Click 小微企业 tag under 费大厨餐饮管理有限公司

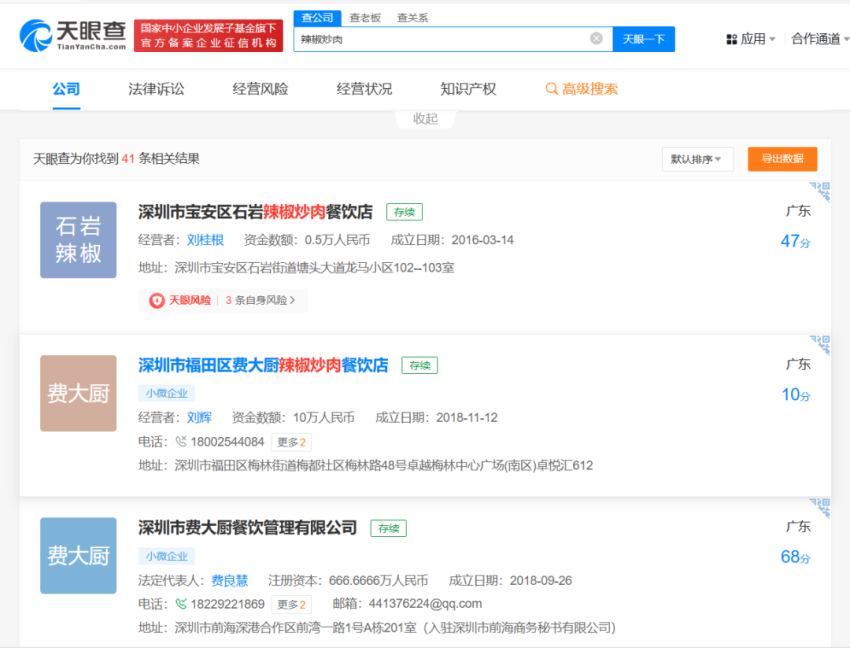click(x=166, y=556)
